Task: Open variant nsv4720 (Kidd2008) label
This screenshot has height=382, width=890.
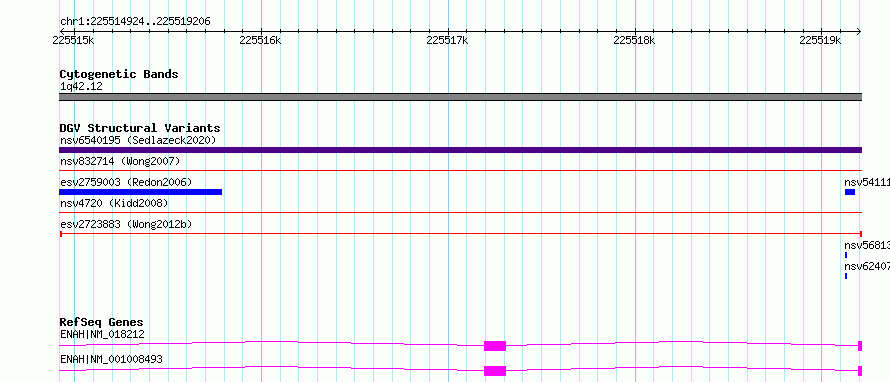Action: pos(114,203)
